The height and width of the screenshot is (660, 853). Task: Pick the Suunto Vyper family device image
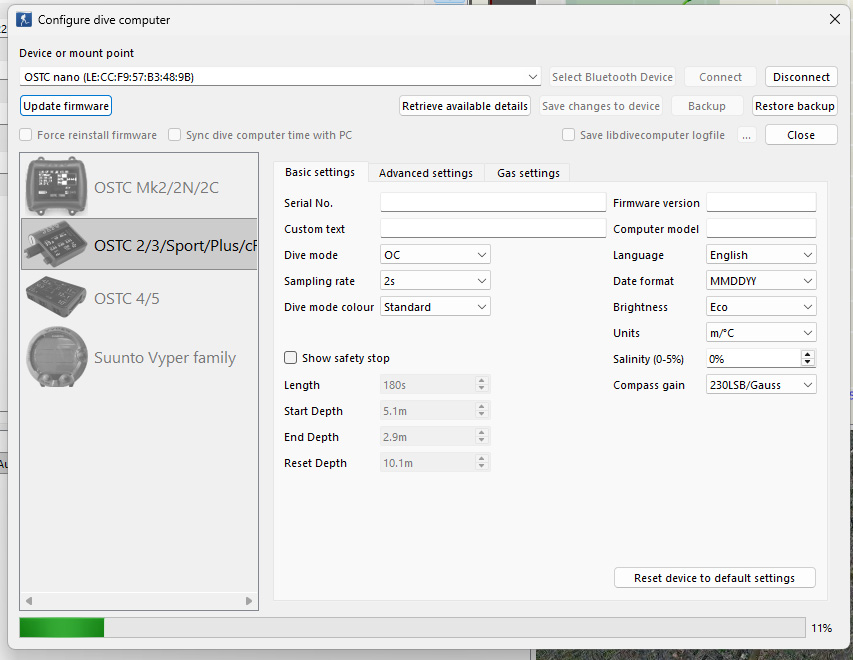coord(56,357)
